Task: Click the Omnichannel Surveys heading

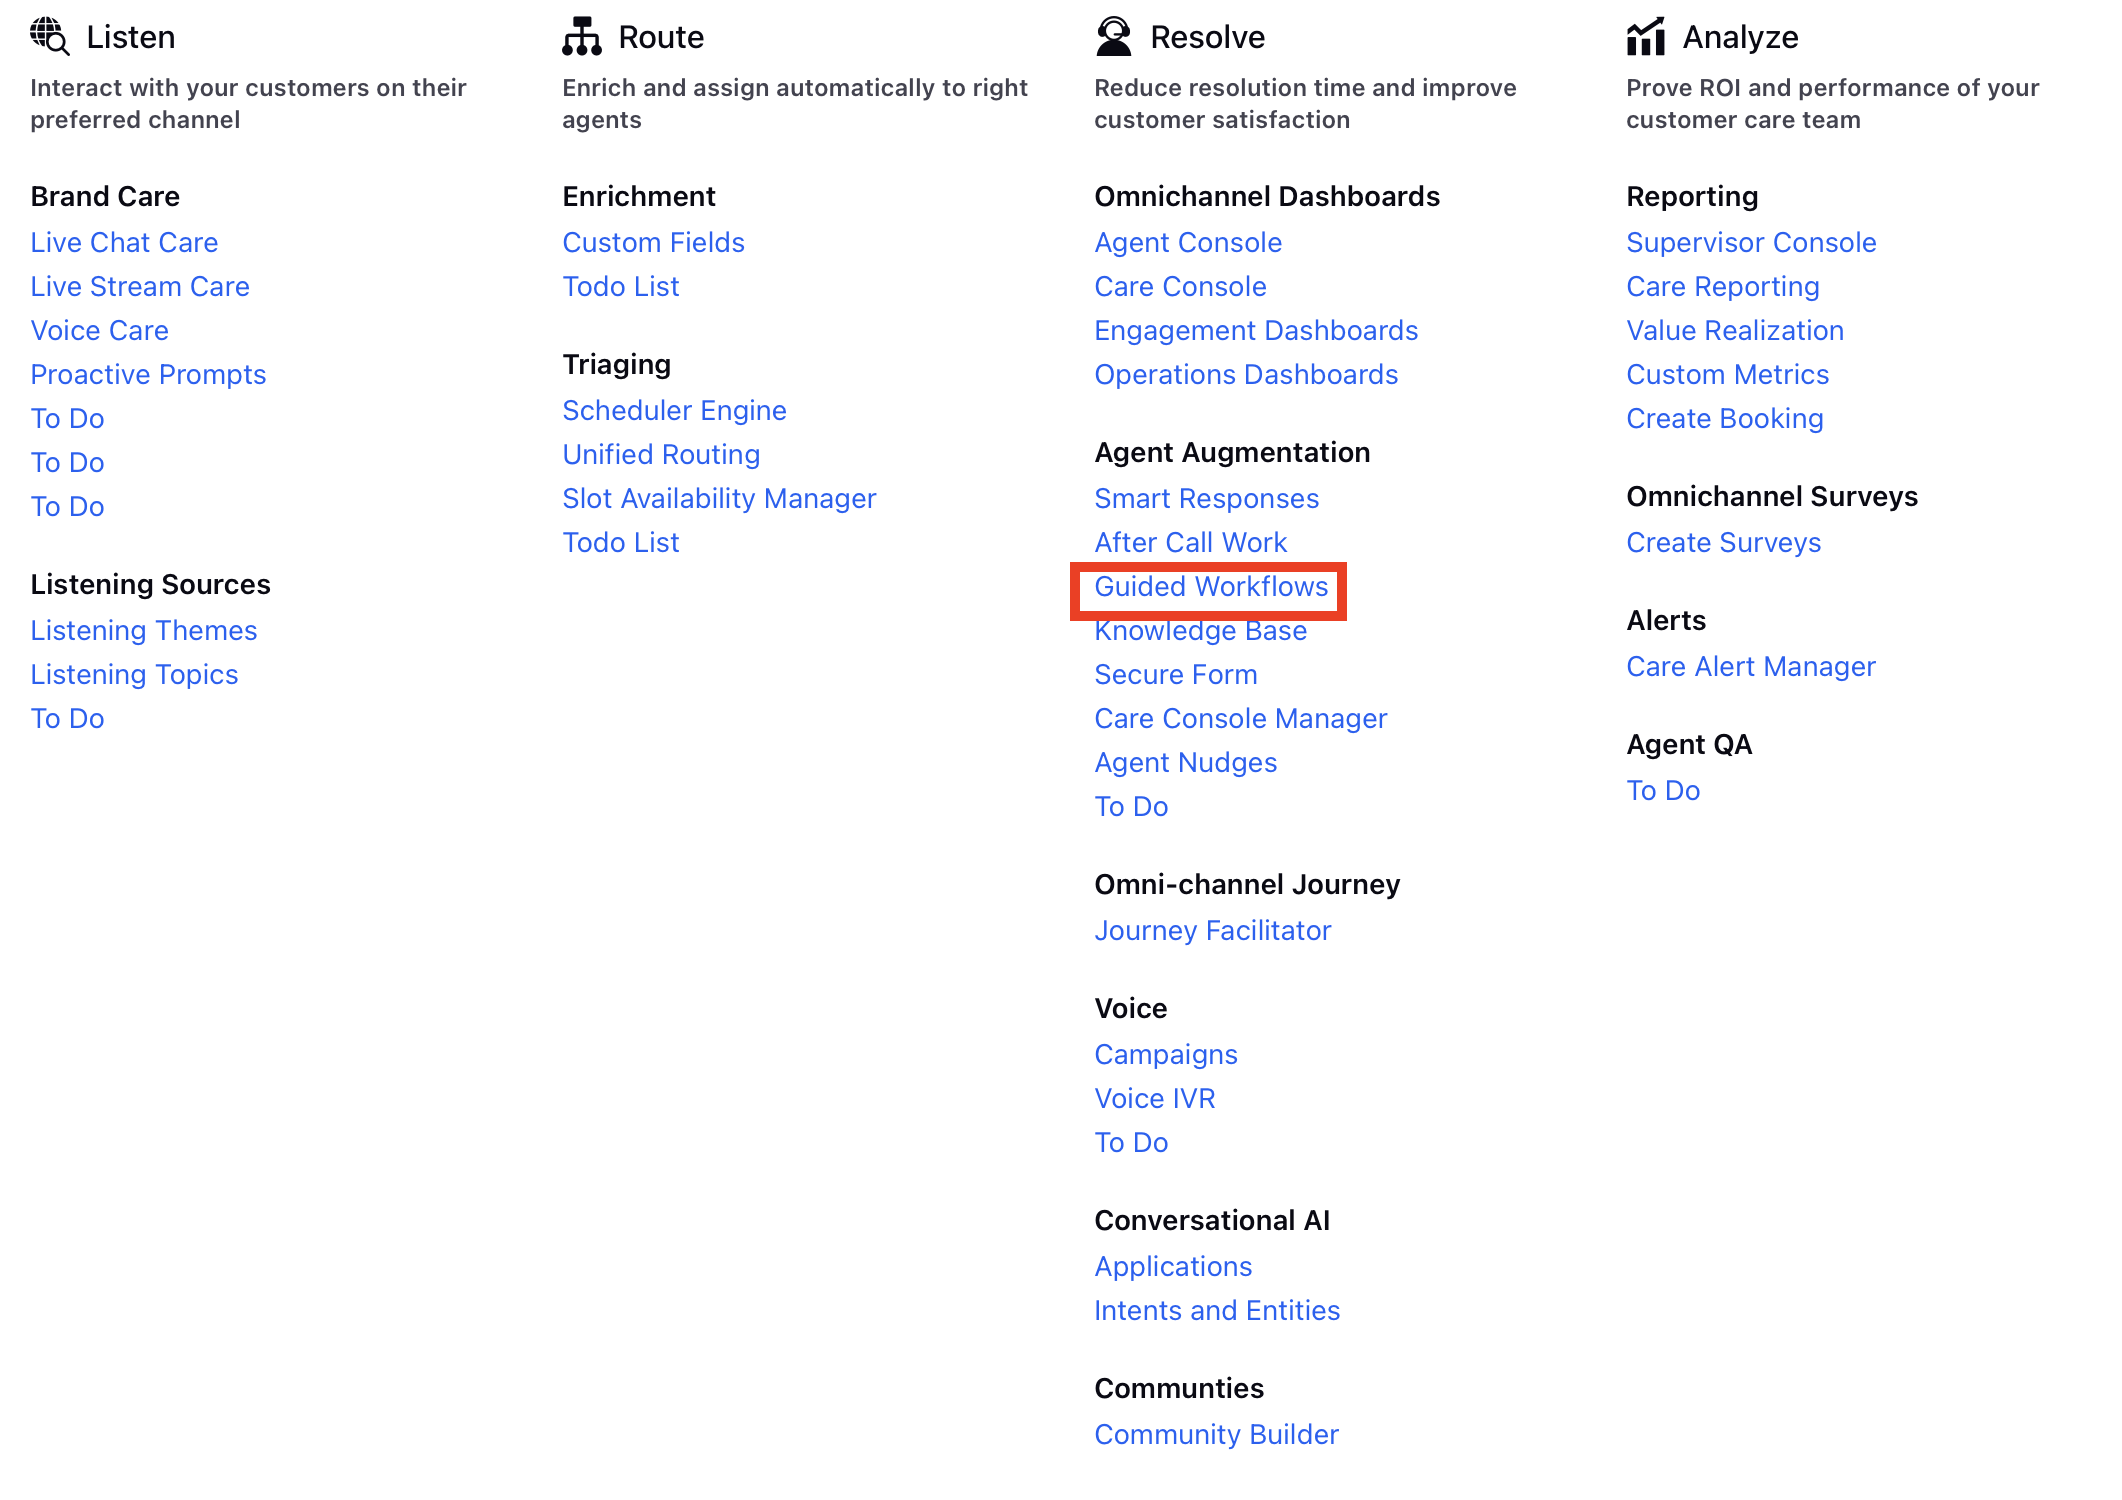Action: click(1772, 497)
